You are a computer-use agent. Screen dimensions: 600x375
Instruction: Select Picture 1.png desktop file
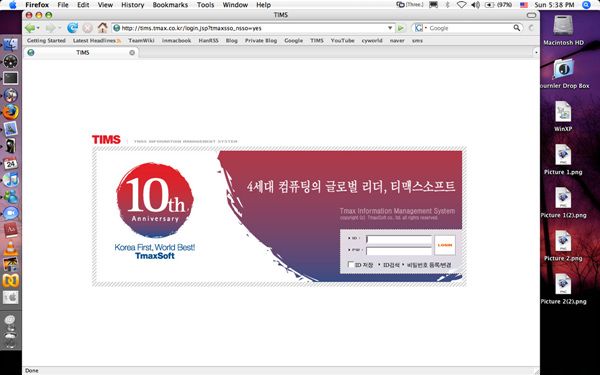pyautogui.click(x=563, y=160)
